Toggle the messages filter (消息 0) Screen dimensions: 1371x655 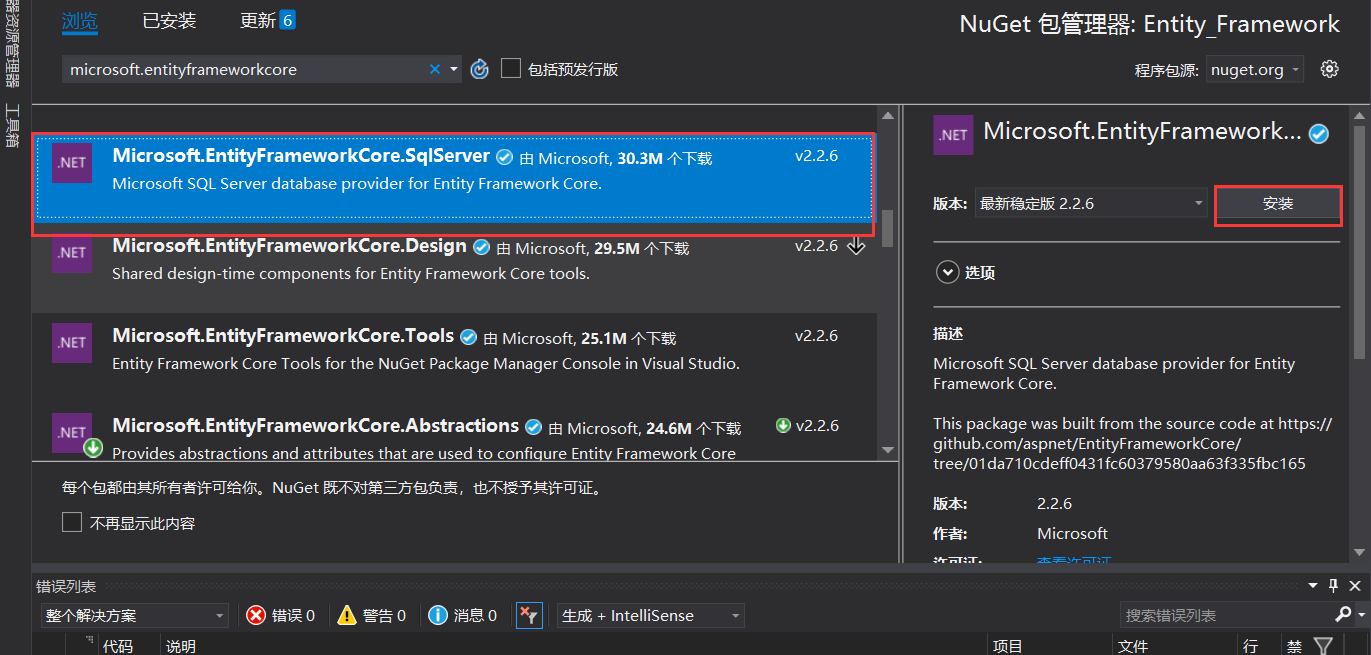(x=462, y=615)
